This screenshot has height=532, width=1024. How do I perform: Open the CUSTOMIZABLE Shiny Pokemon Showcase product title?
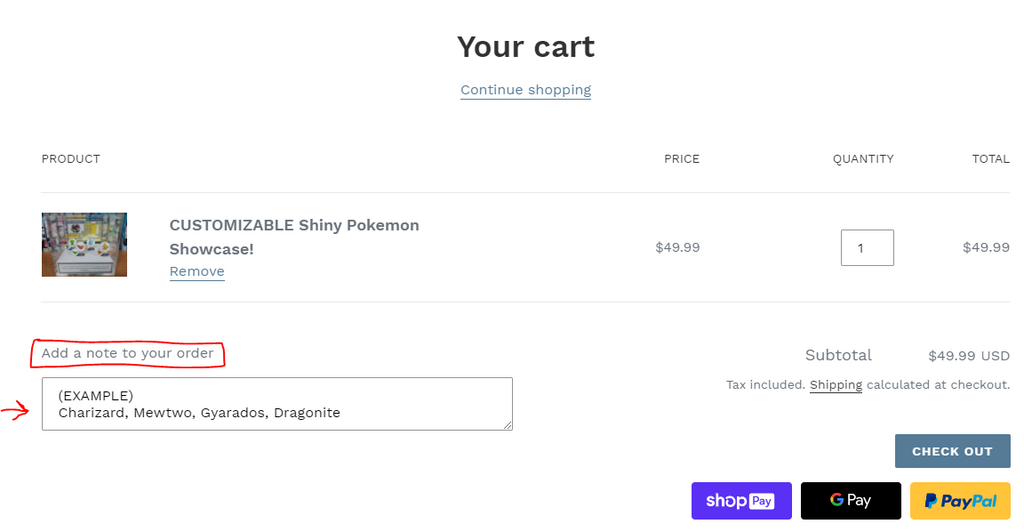pyautogui.click(x=294, y=237)
